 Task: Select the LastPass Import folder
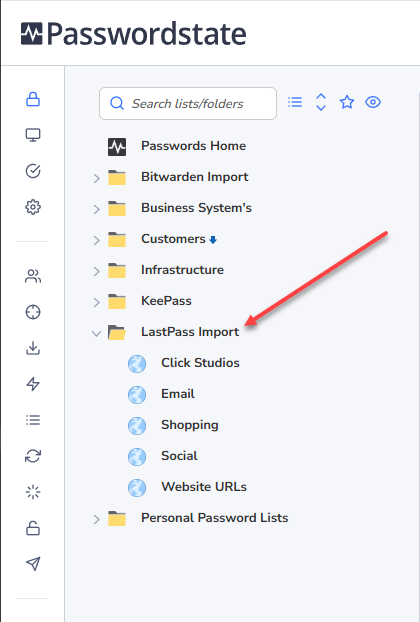(190, 332)
